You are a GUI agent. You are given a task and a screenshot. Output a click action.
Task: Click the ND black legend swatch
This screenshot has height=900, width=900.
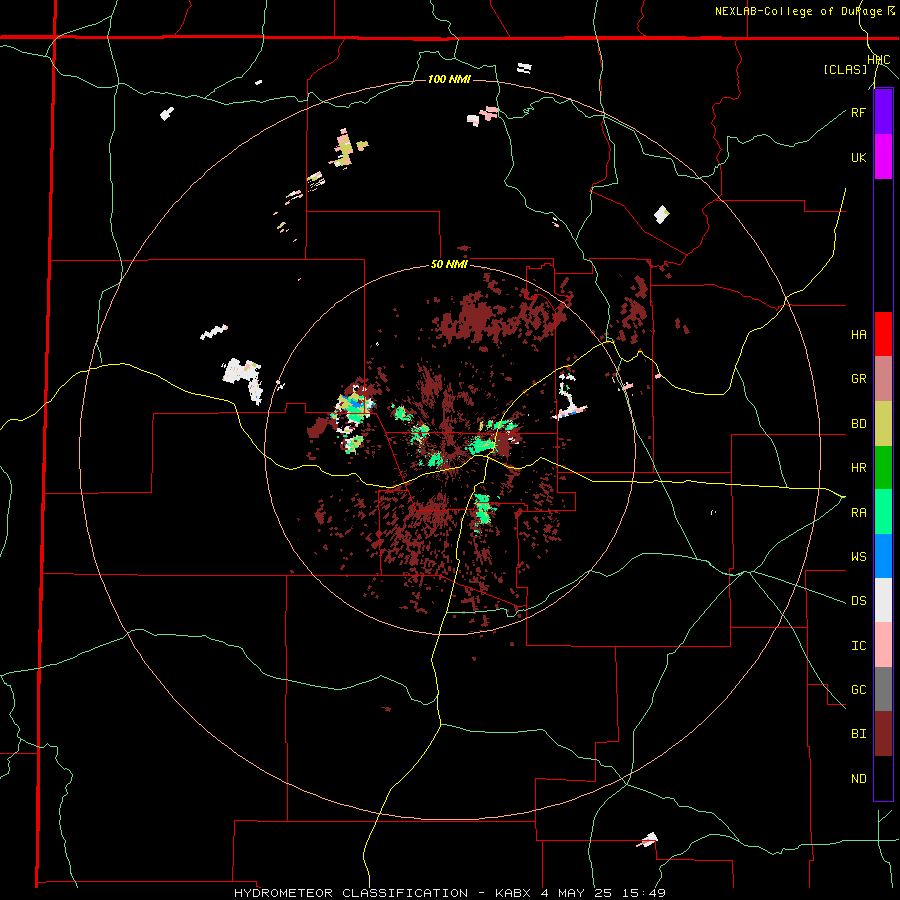click(883, 778)
